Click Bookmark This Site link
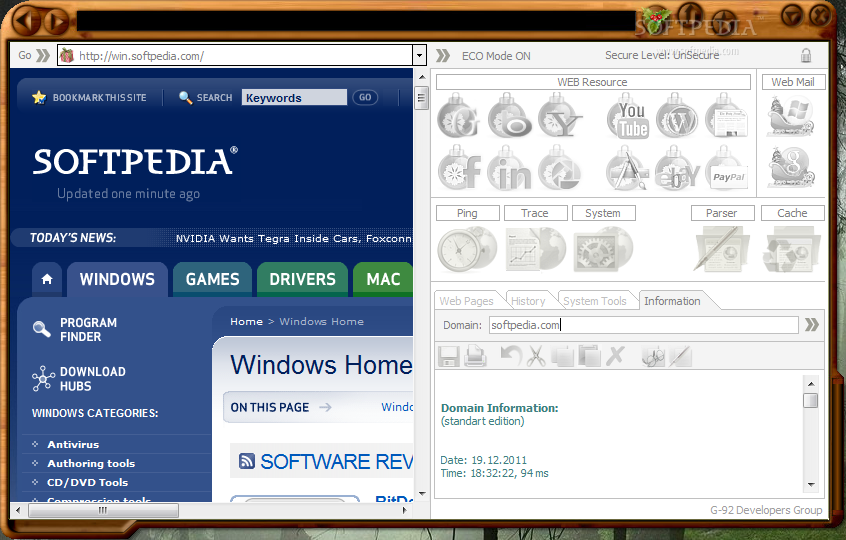 90,98
